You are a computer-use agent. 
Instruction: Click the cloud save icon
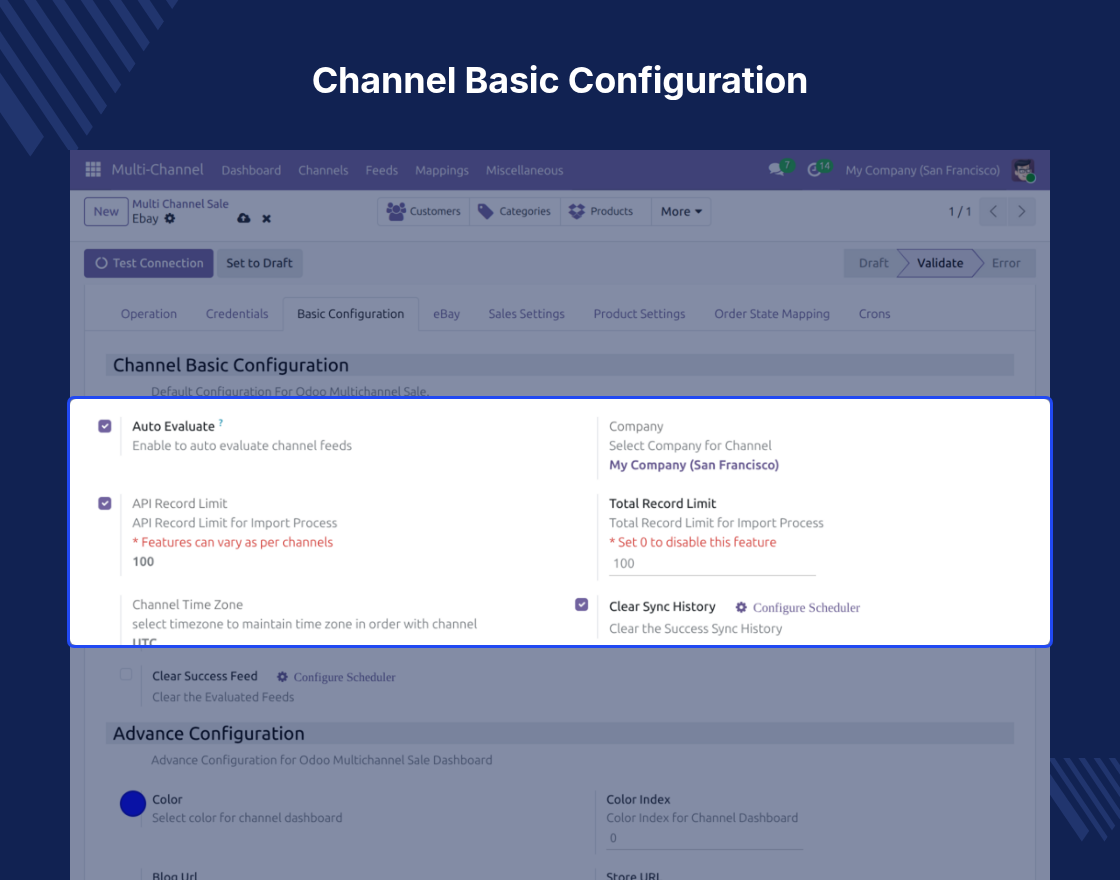[x=244, y=219]
